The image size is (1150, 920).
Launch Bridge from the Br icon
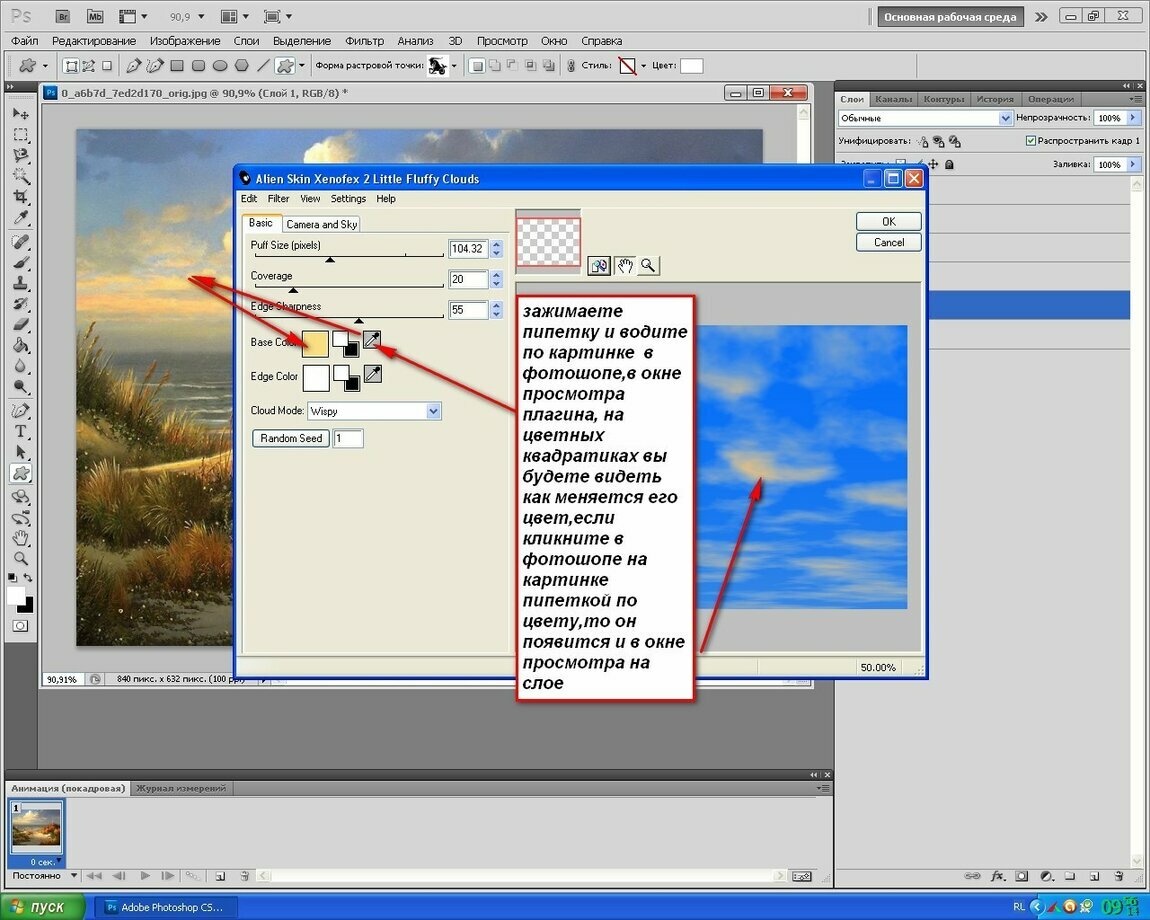63,16
